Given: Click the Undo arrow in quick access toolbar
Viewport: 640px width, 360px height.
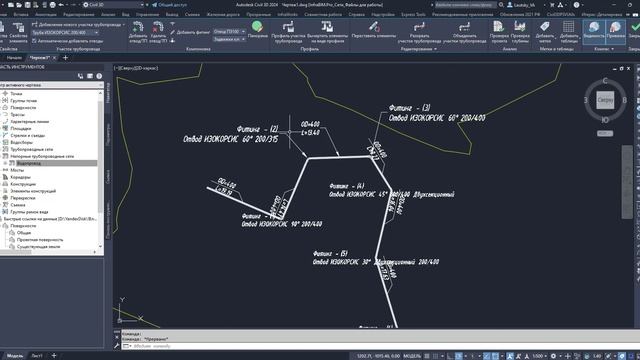Looking at the screenshot, I should [61, 5].
